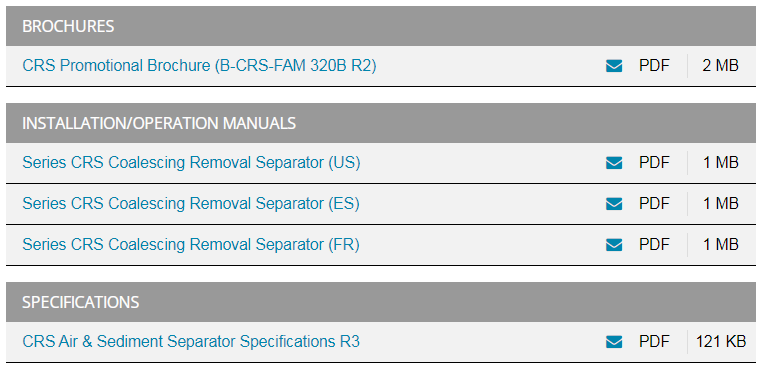This screenshot has height=369, width=760.
Task: Click envelope icon for Separator (ES) manual
Action: pos(614,204)
